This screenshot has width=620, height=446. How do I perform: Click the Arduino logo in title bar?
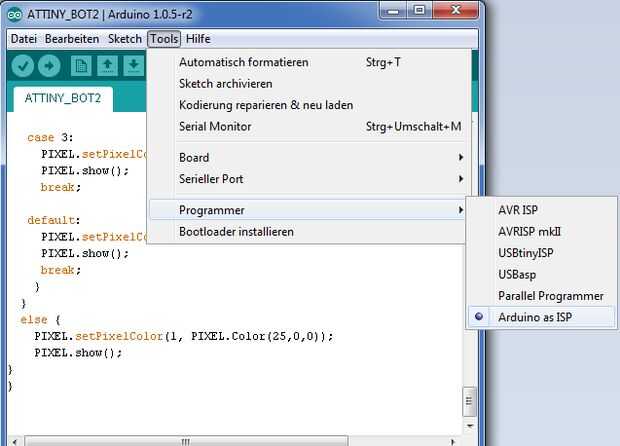[15, 15]
